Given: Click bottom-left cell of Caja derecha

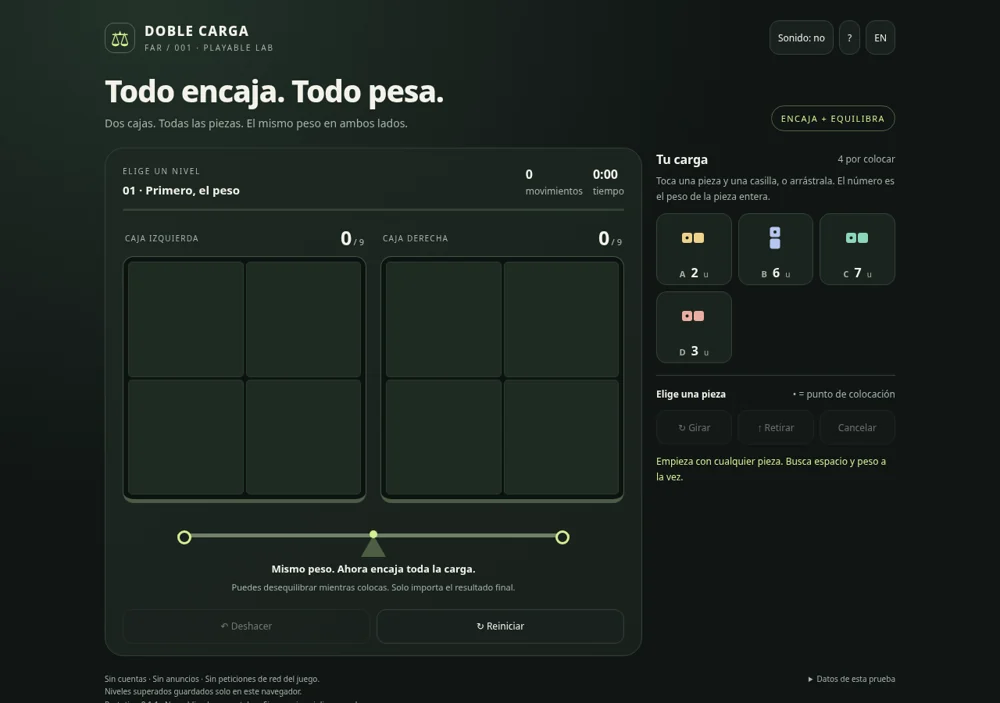Looking at the screenshot, I should [x=443, y=437].
